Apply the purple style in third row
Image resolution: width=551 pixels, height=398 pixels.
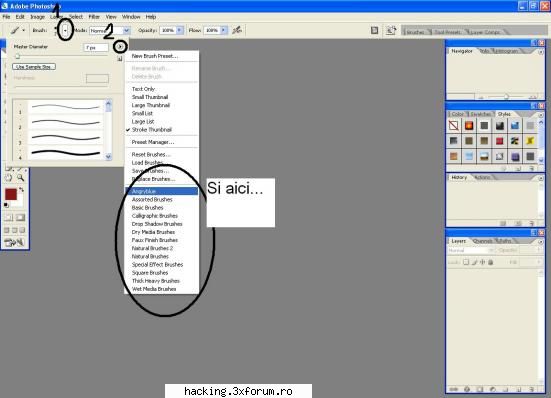pos(515,156)
